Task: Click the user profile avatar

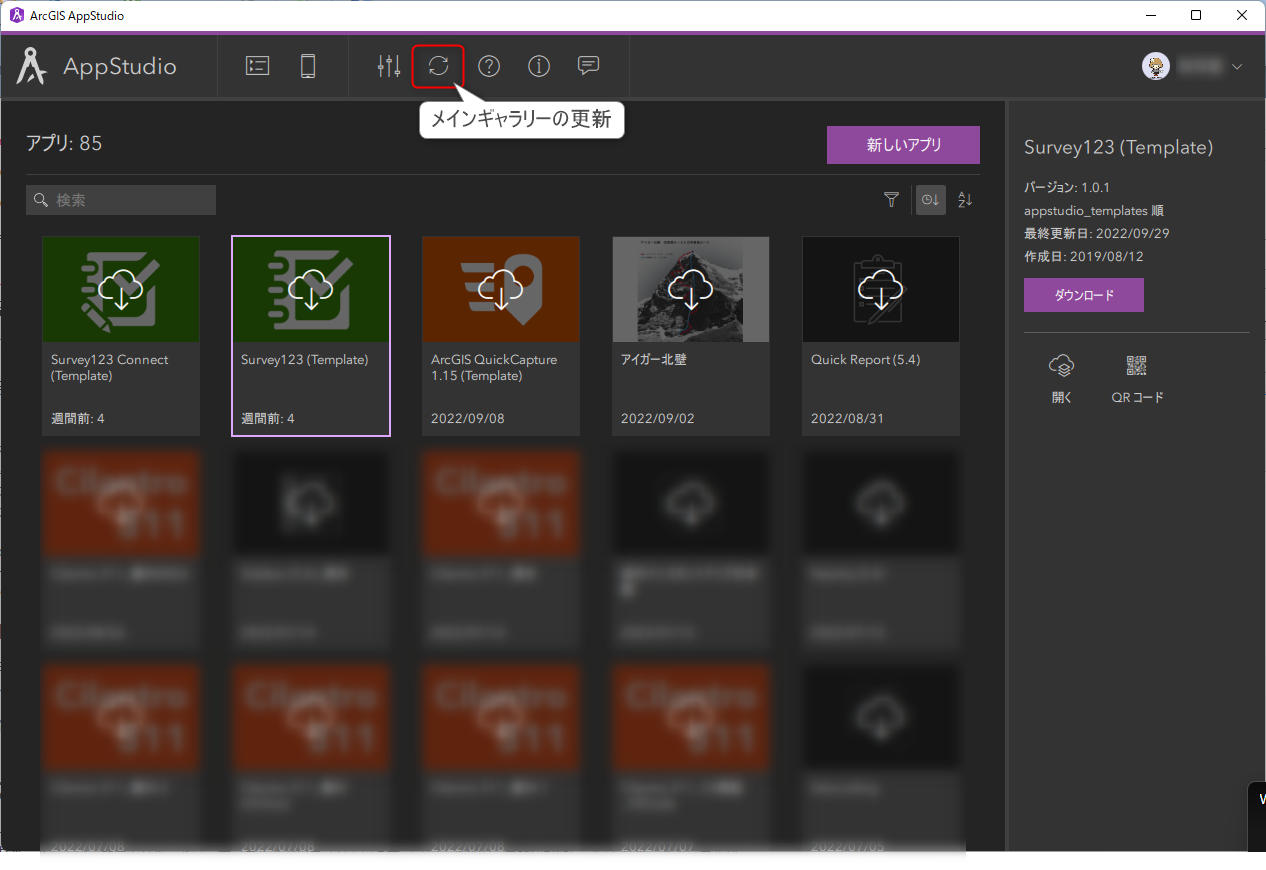Action: pos(1156,66)
